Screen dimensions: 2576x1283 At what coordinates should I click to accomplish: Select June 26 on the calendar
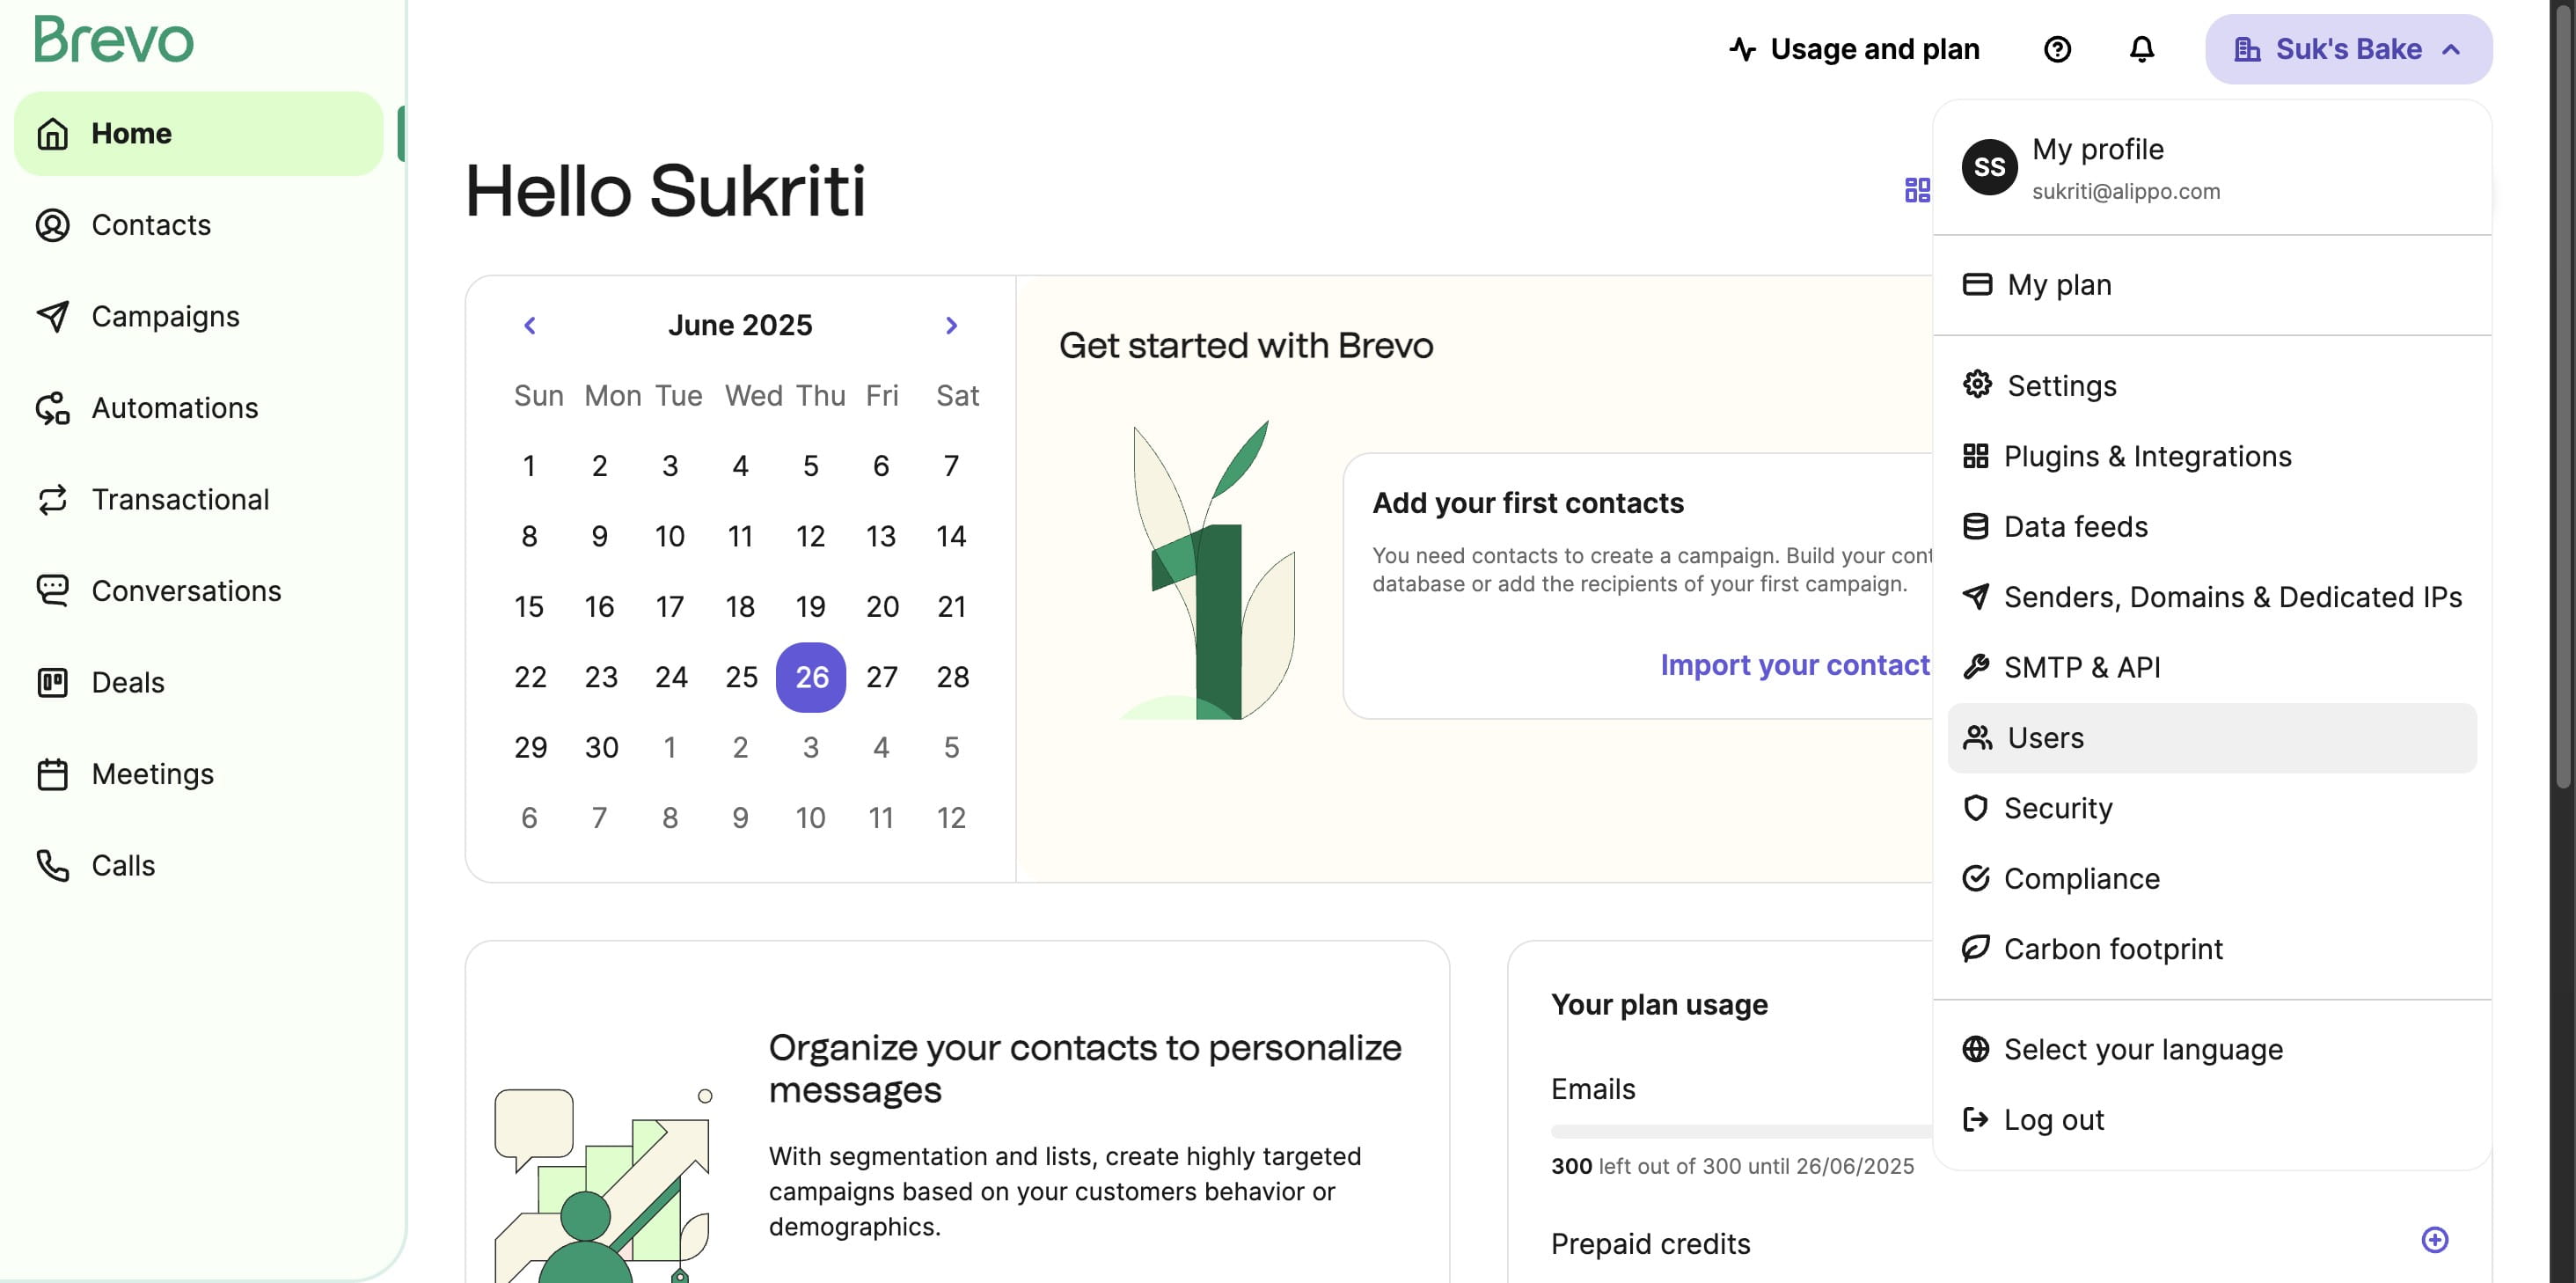[x=811, y=677]
